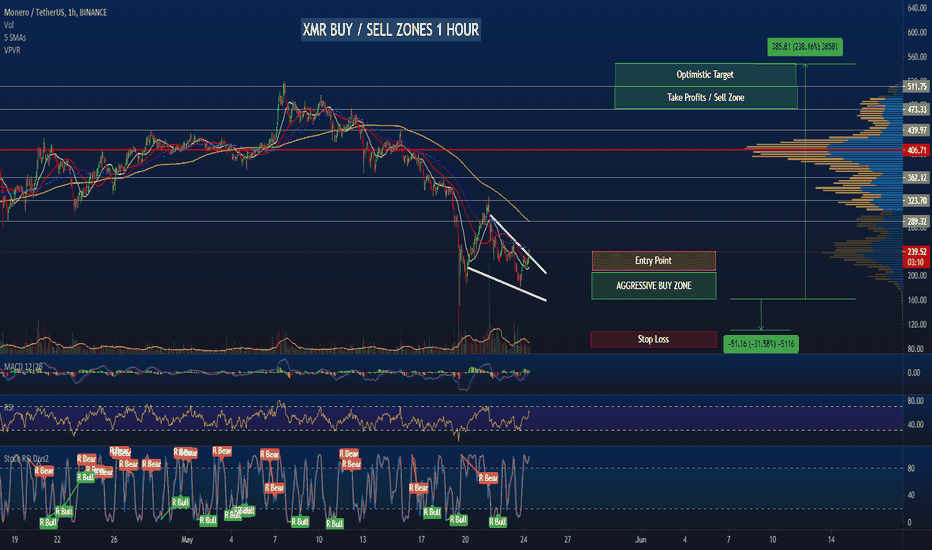Click the 439.97 price level label
932x550 pixels.
916,130
